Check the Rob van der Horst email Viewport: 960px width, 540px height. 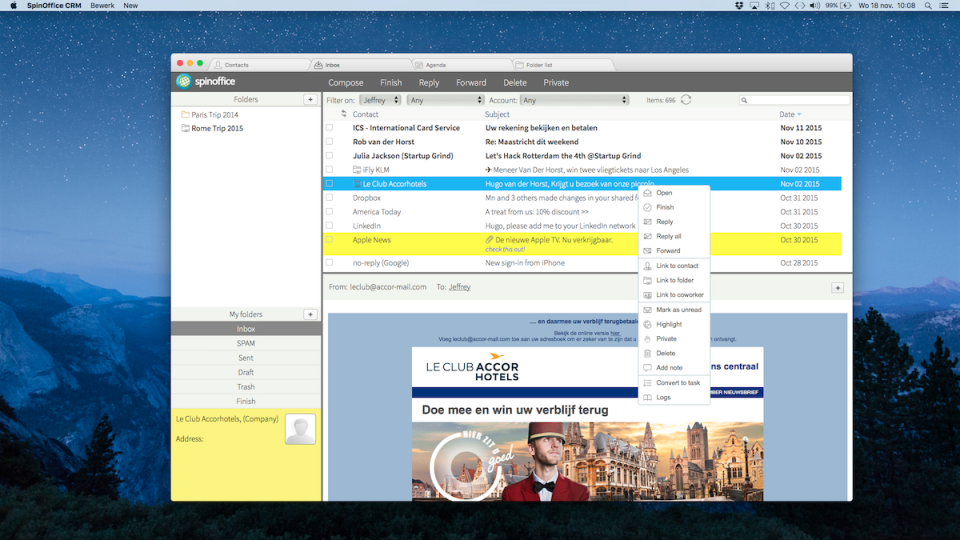coord(329,141)
